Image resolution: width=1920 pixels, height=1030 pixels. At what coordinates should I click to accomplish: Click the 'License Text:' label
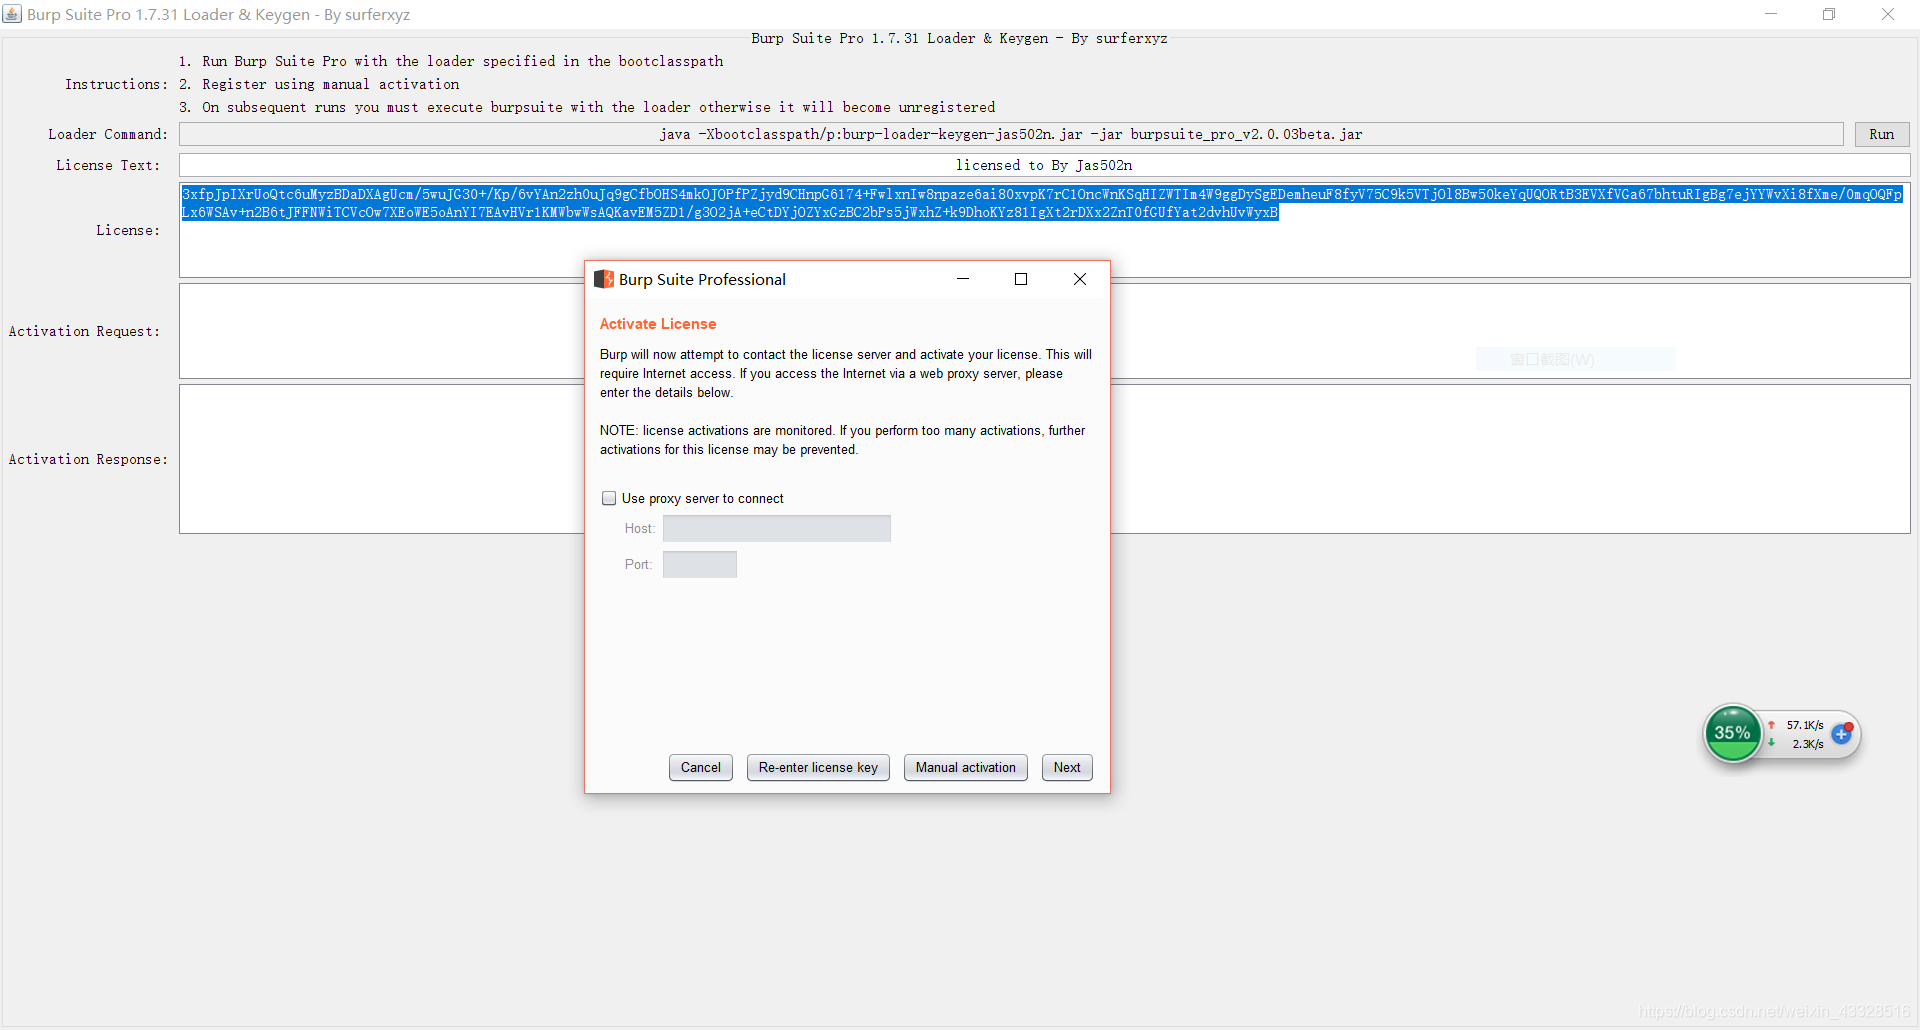[108, 165]
